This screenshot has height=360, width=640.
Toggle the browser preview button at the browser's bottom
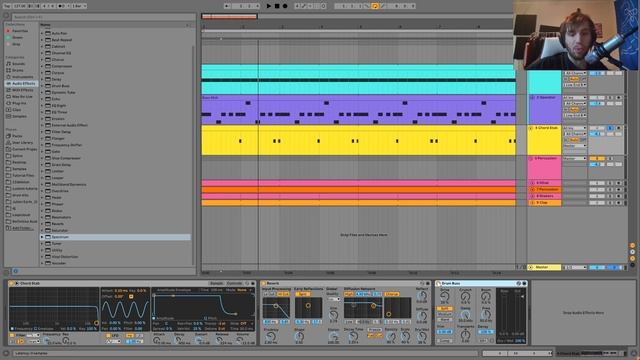point(16,271)
